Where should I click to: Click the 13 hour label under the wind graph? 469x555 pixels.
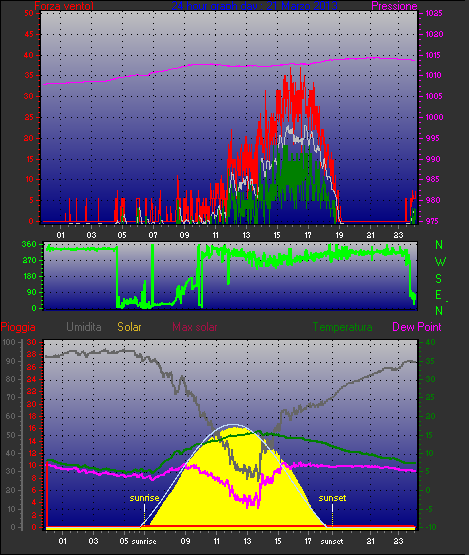[246, 235]
